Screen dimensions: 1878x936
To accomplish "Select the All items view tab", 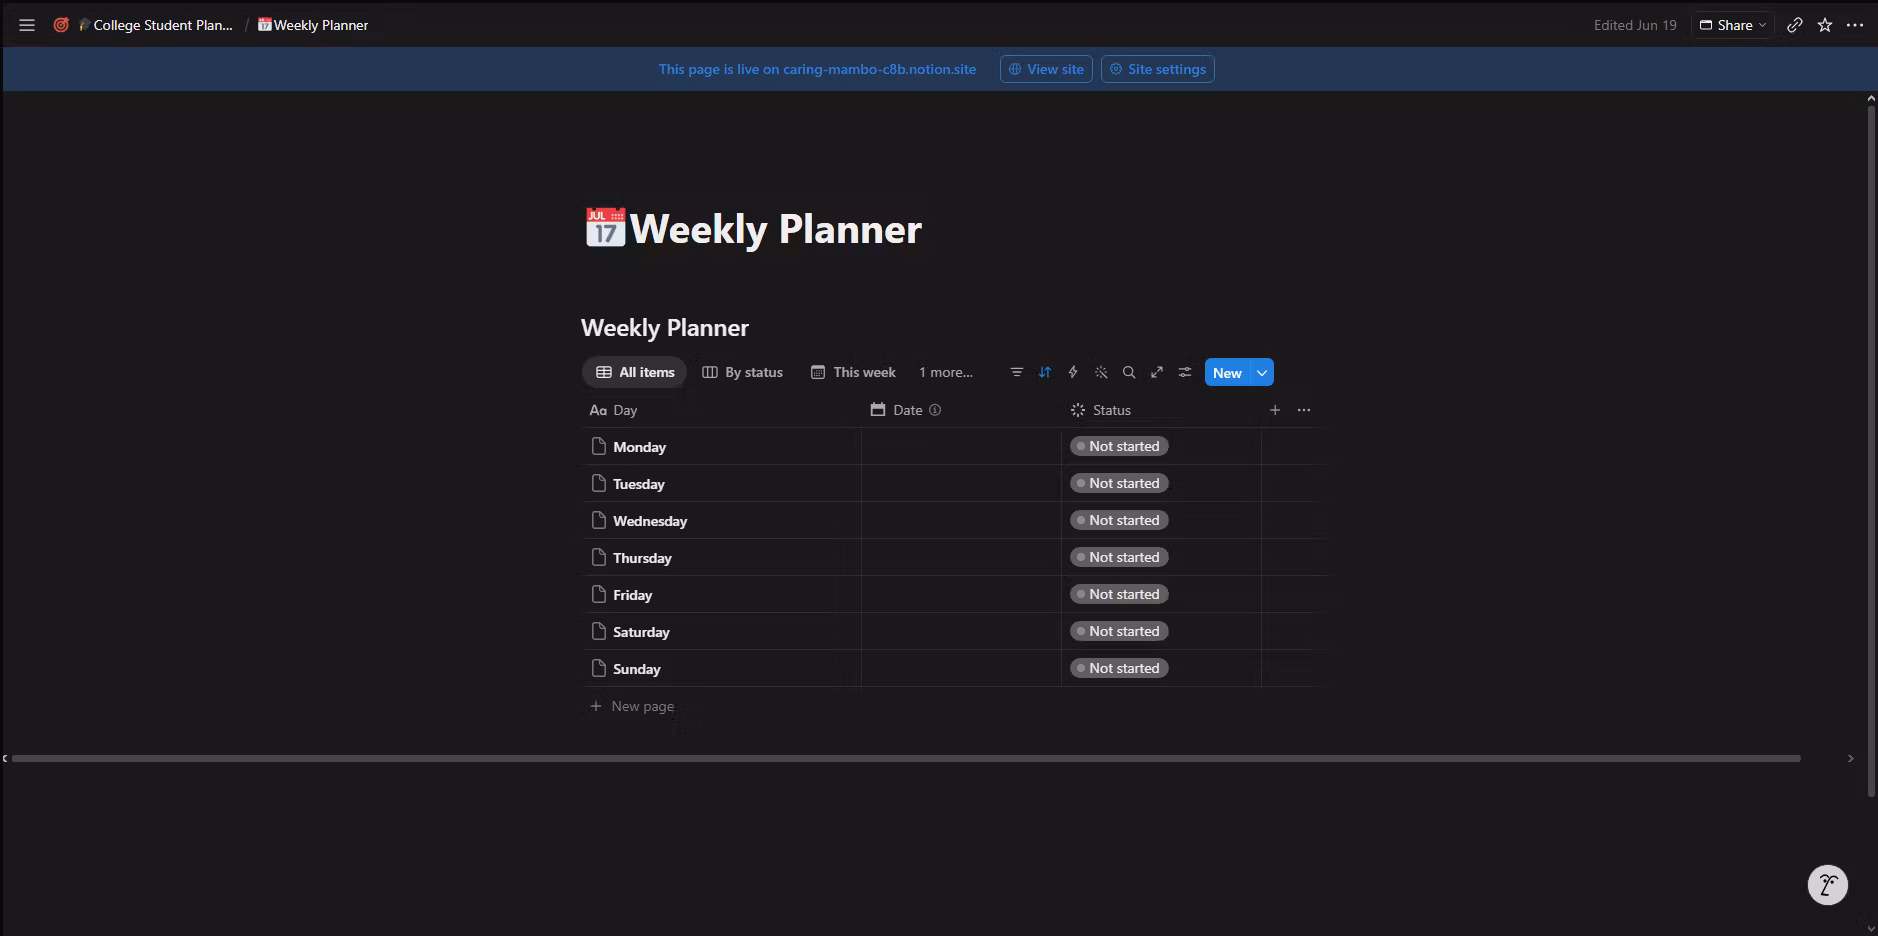I will point(635,372).
